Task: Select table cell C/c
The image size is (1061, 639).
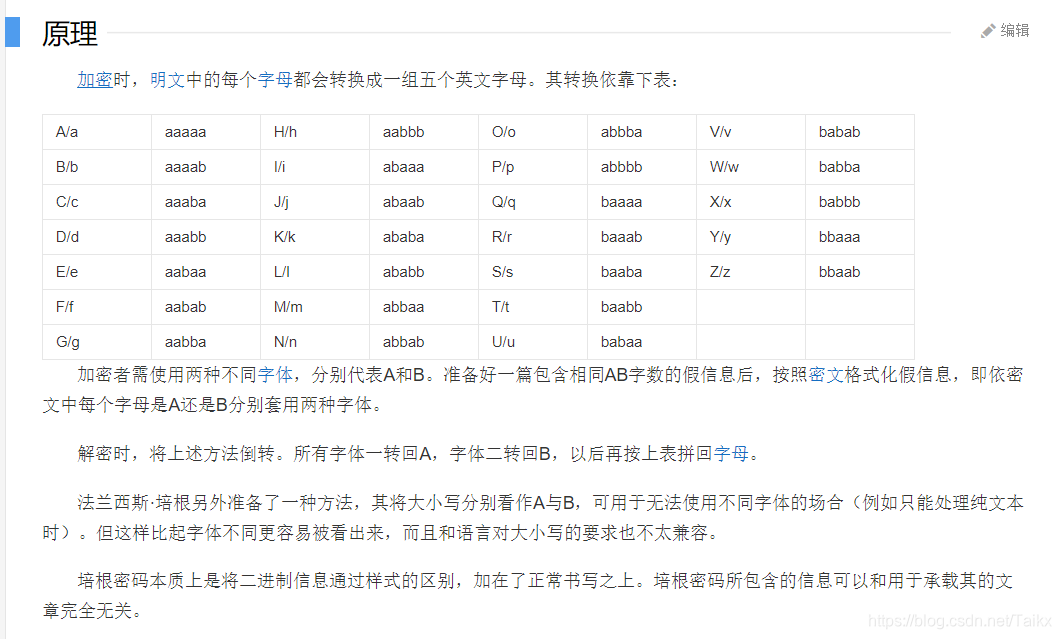Action: (x=97, y=202)
